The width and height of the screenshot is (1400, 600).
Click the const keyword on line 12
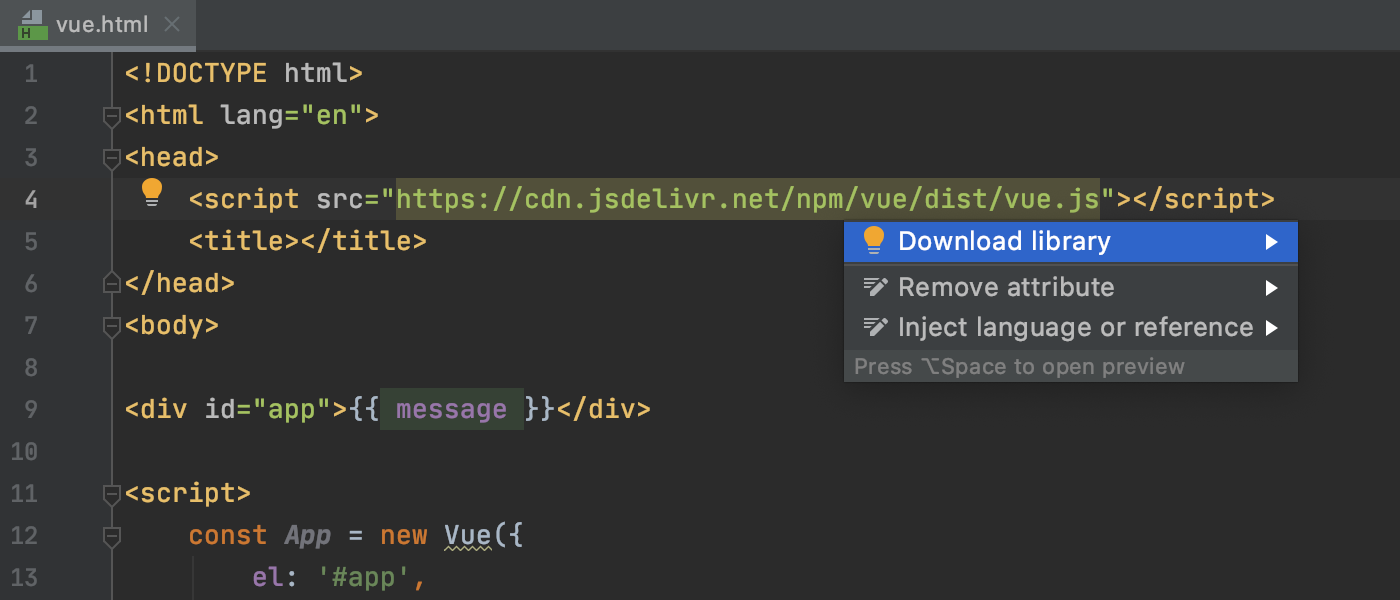228,535
